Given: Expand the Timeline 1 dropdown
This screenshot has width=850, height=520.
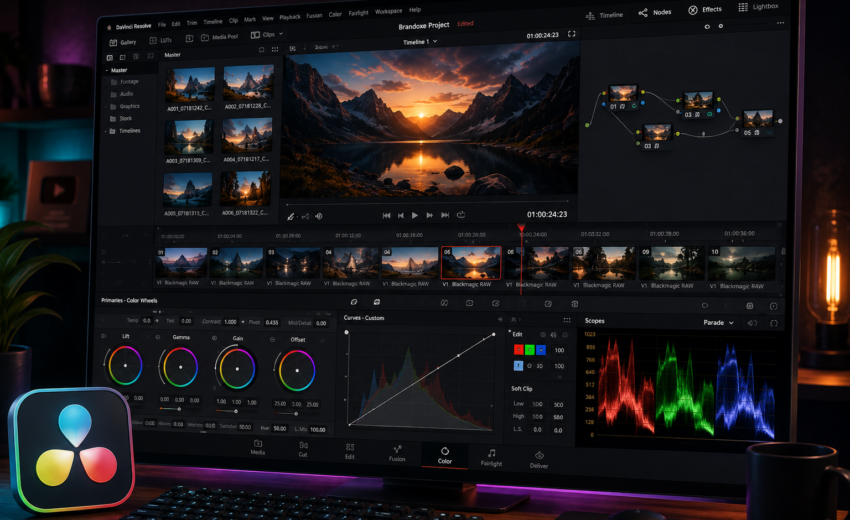Looking at the screenshot, I should click(435, 41).
